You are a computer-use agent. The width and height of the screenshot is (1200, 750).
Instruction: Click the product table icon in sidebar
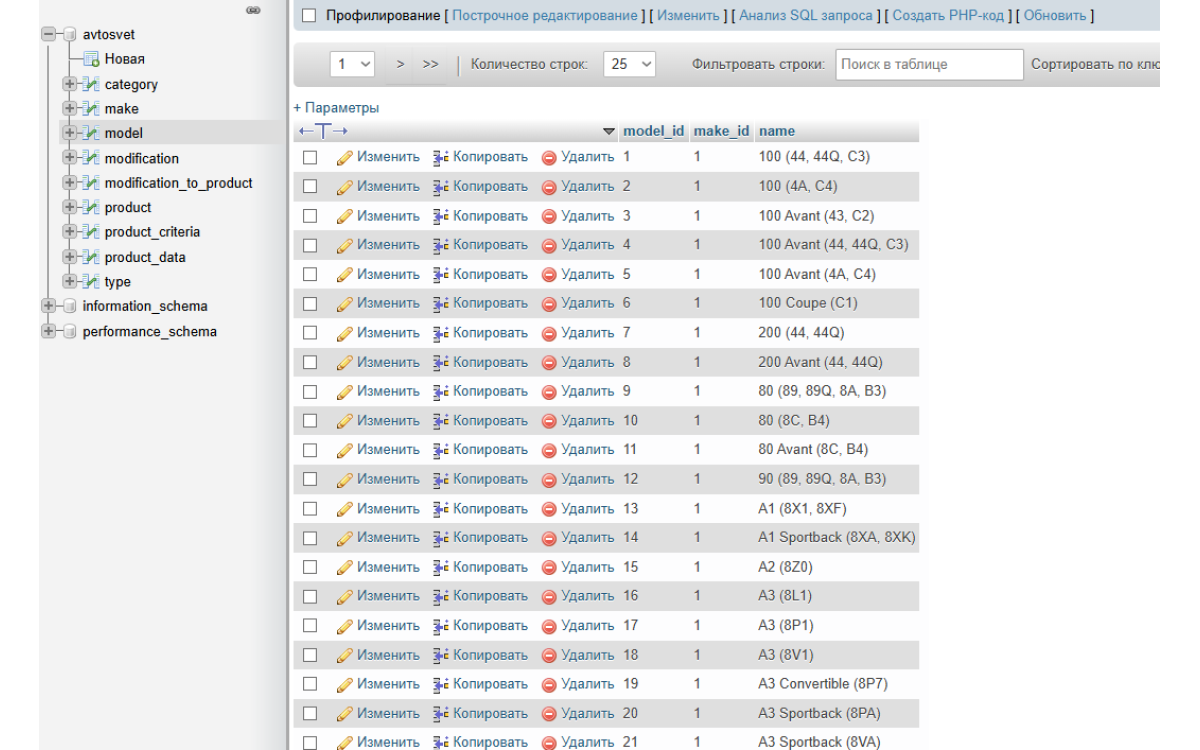91,208
